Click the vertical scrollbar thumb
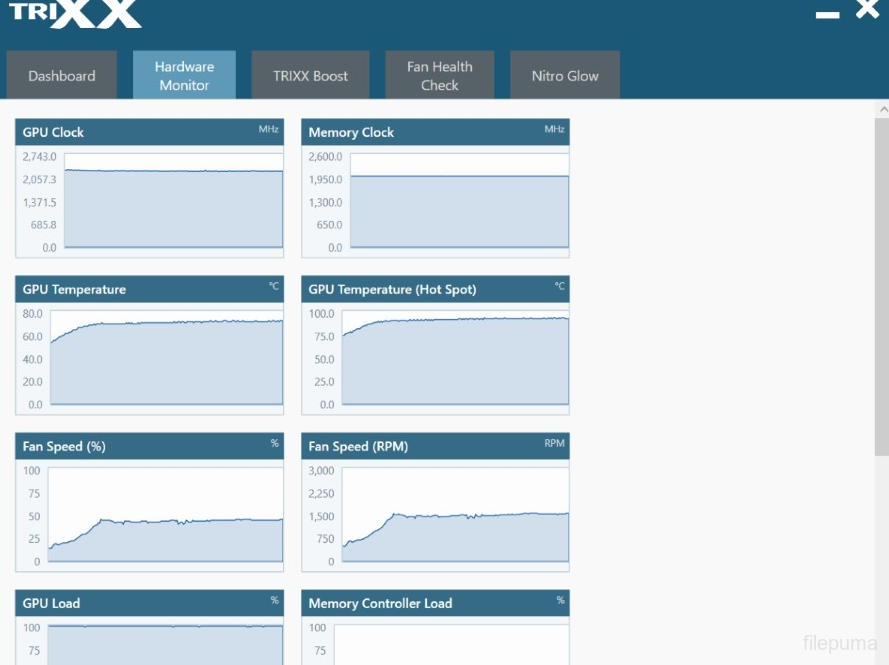 (882, 280)
